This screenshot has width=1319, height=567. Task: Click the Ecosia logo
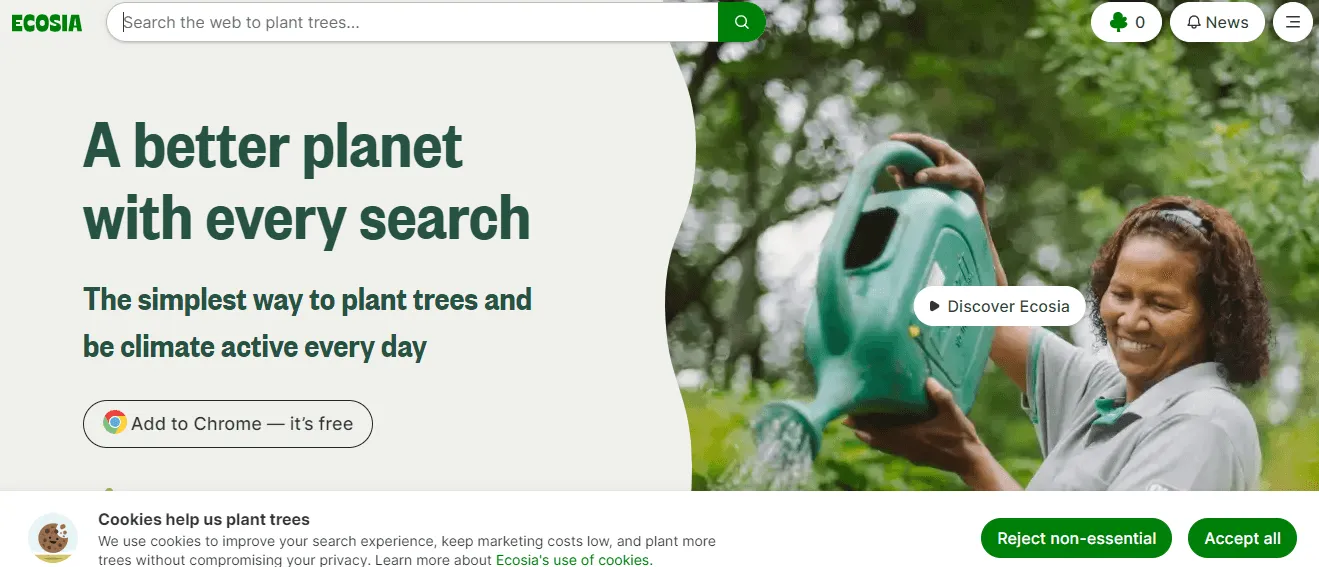point(47,22)
